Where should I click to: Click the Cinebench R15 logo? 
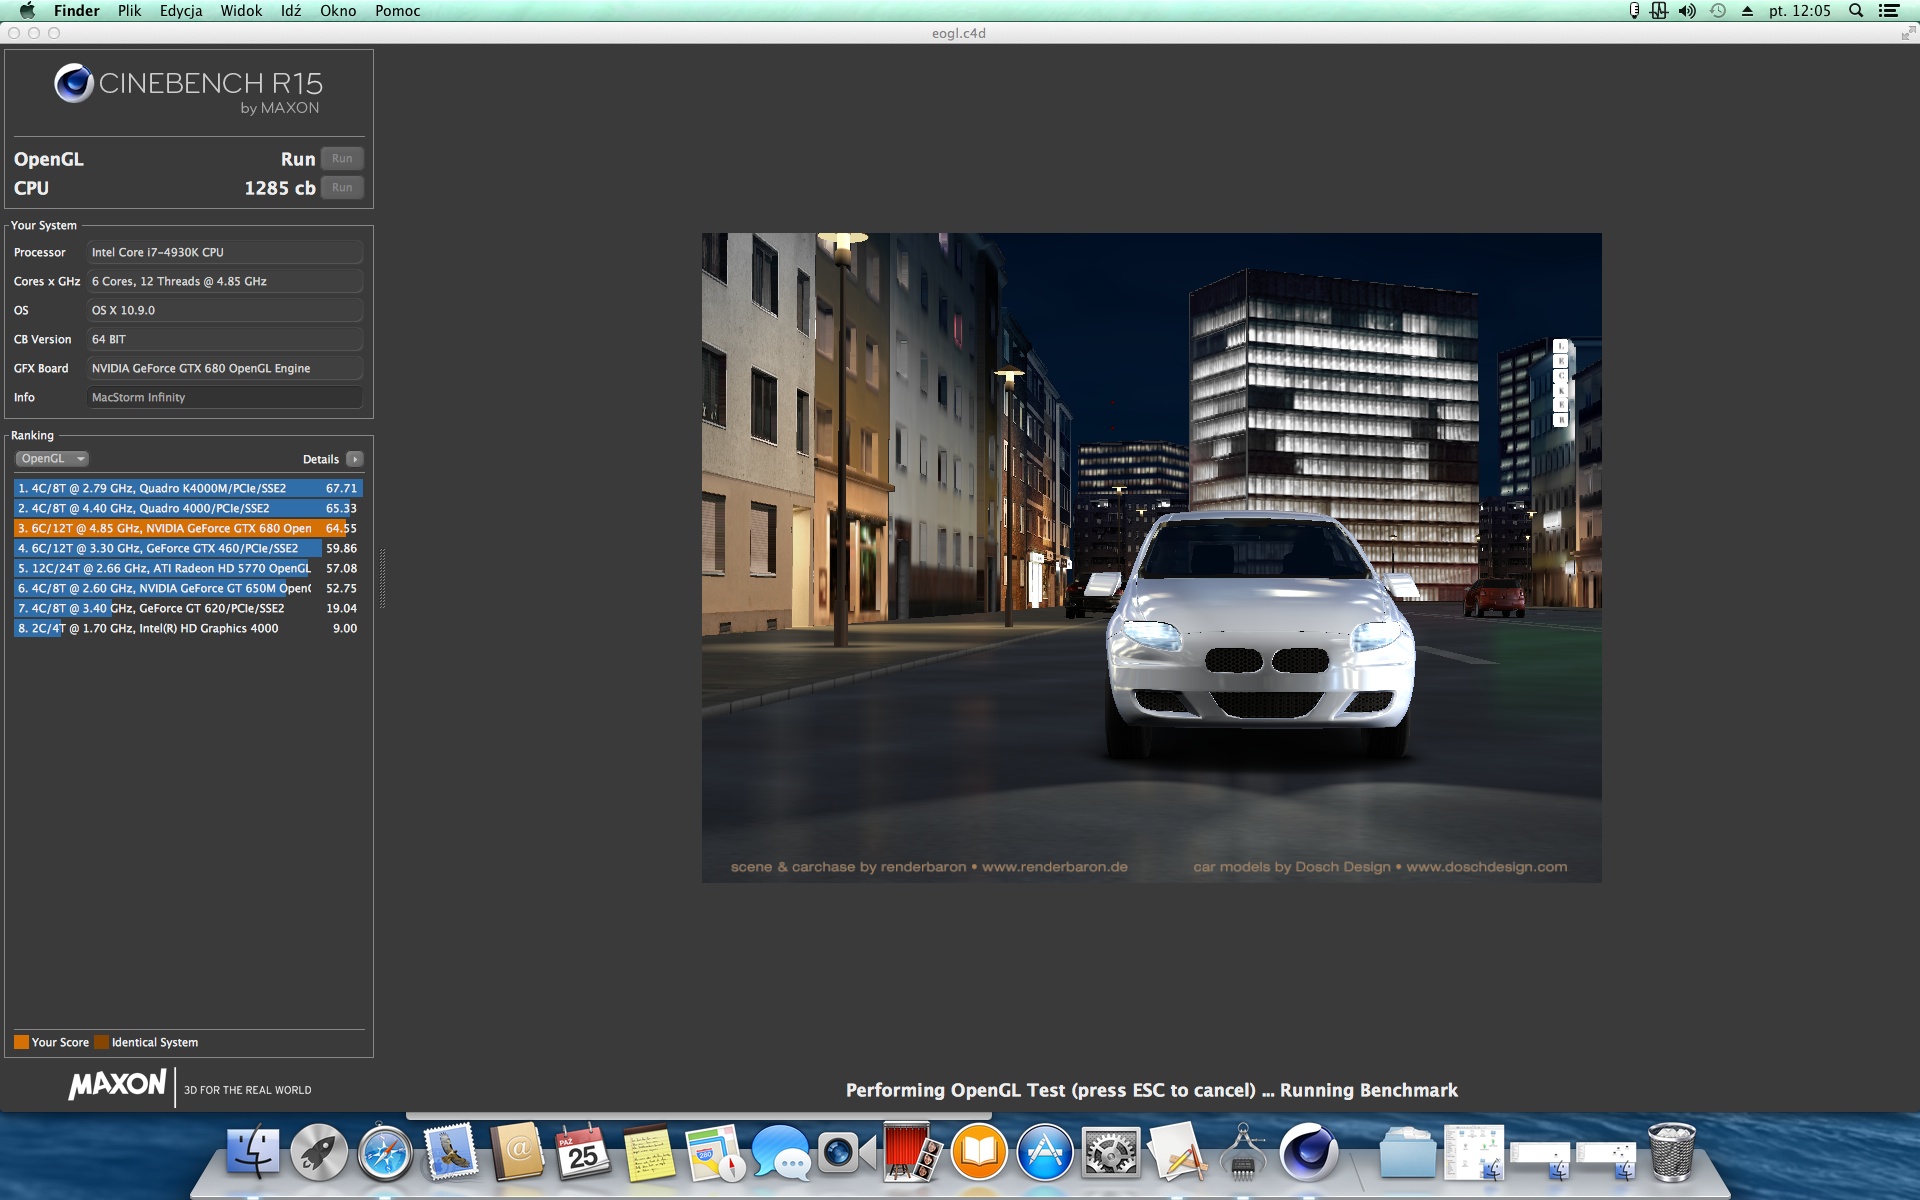click(188, 90)
